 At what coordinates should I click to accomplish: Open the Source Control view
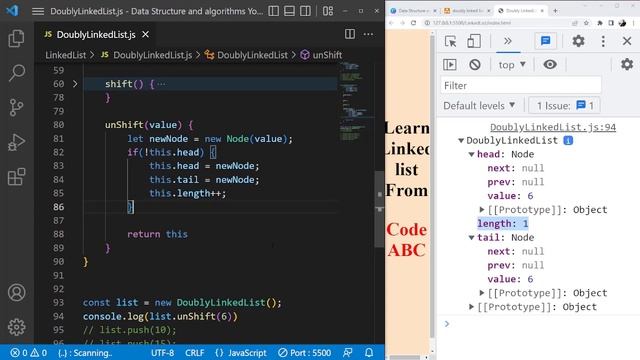point(16,108)
